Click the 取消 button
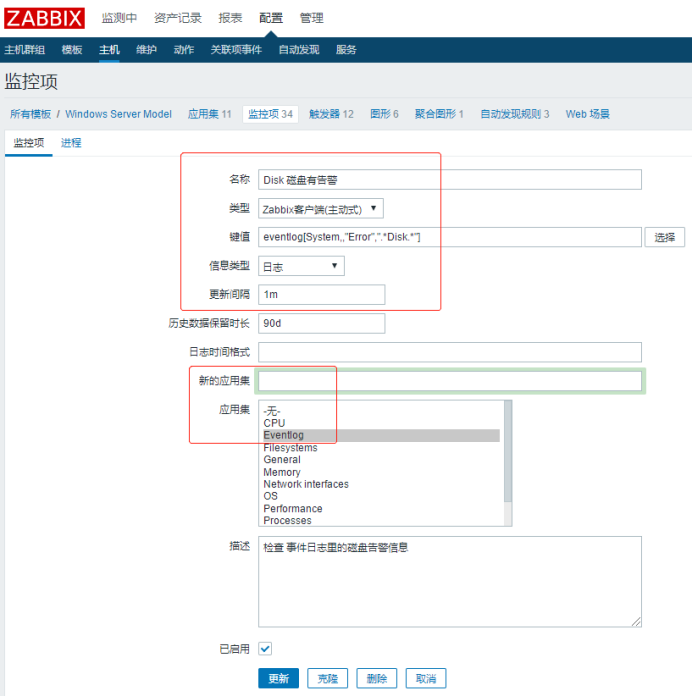The height and width of the screenshot is (697, 693). pos(426,678)
